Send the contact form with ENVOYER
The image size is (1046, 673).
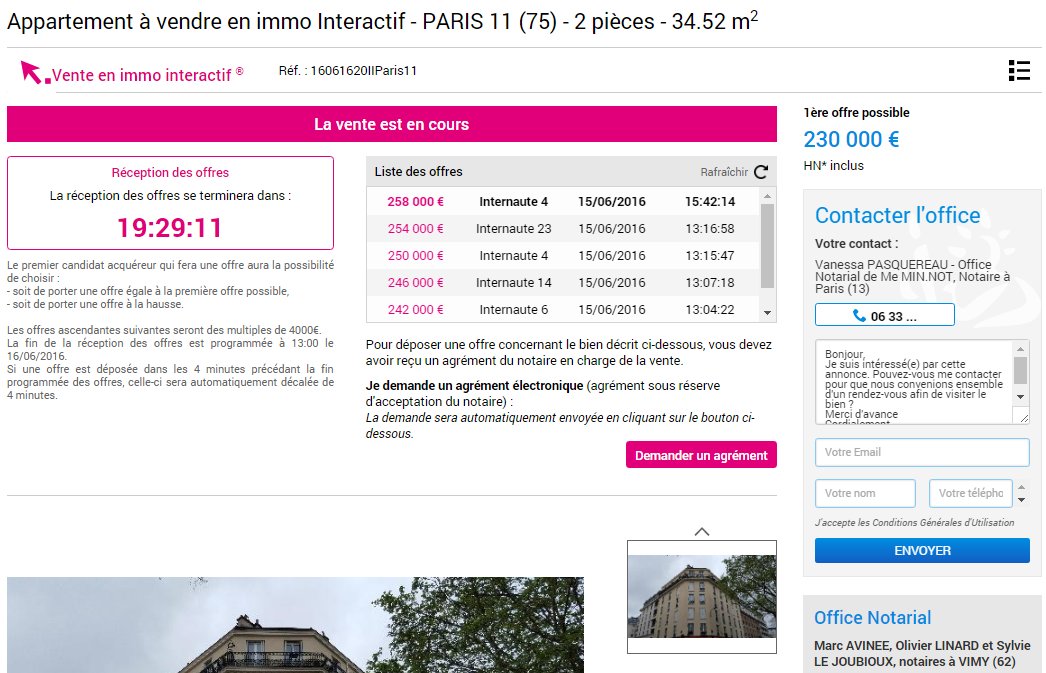(x=921, y=550)
